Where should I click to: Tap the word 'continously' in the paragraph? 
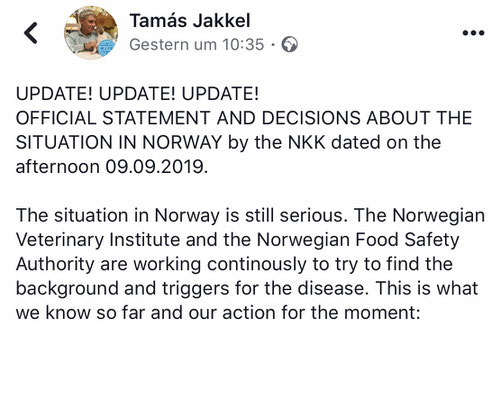click(257, 264)
